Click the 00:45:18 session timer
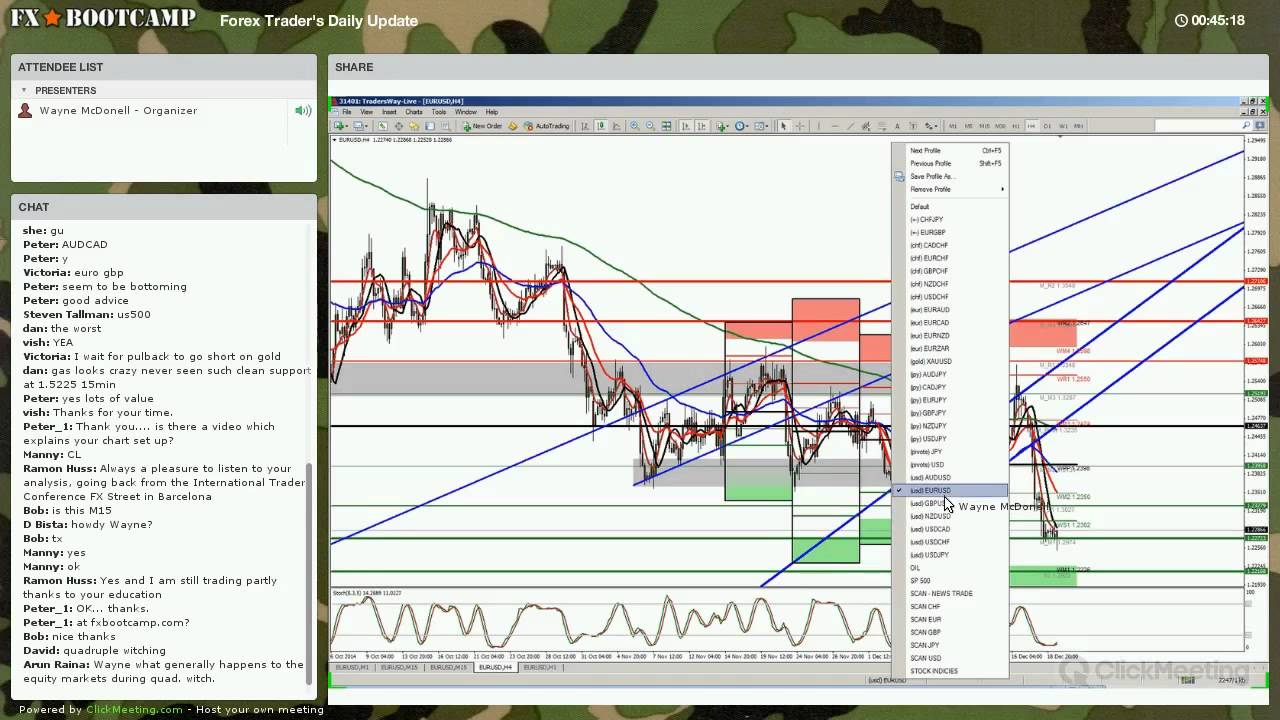The height and width of the screenshot is (720, 1280). 1210,20
